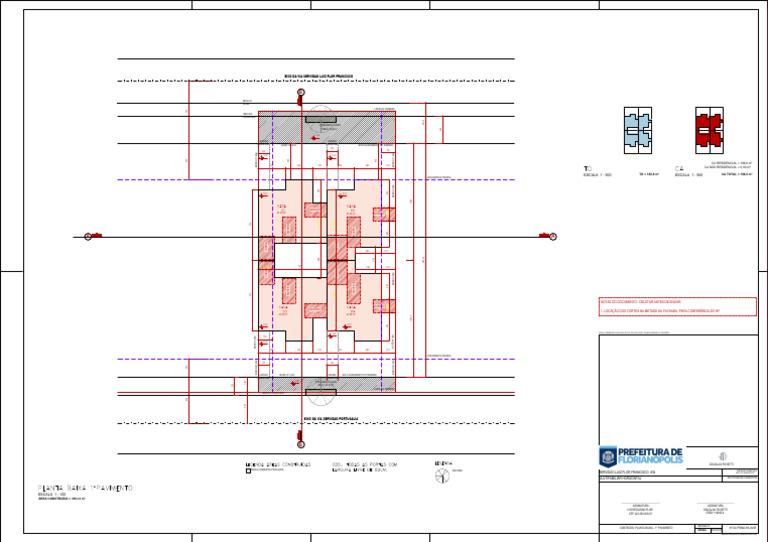Click the upper hatched gray sidewalk area

tap(327, 127)
